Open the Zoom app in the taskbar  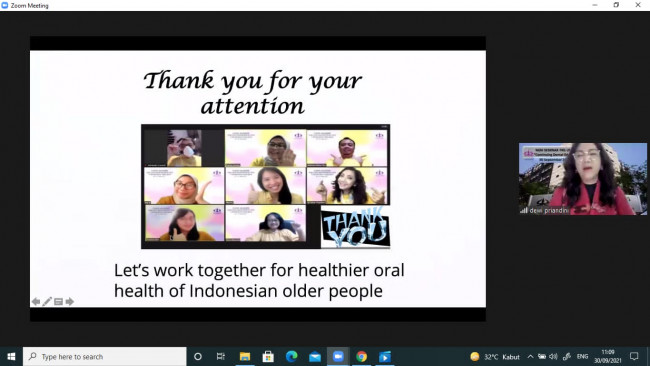point(338,356)
